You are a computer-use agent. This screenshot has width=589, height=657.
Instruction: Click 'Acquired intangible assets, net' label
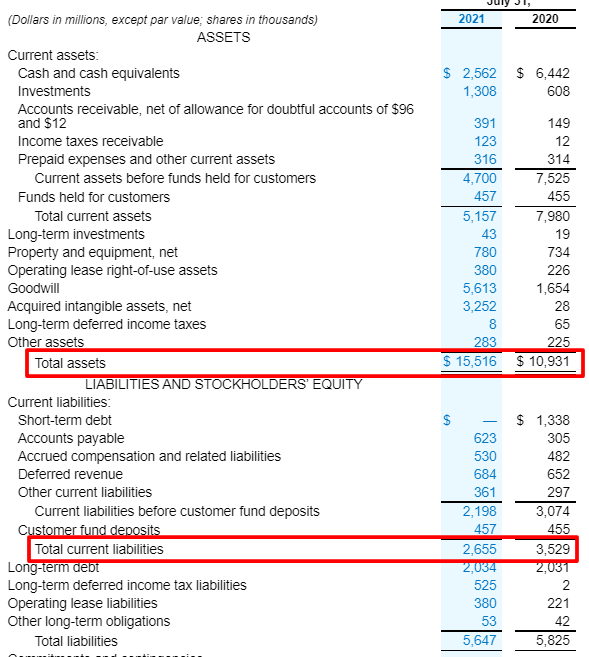(99, 307)
